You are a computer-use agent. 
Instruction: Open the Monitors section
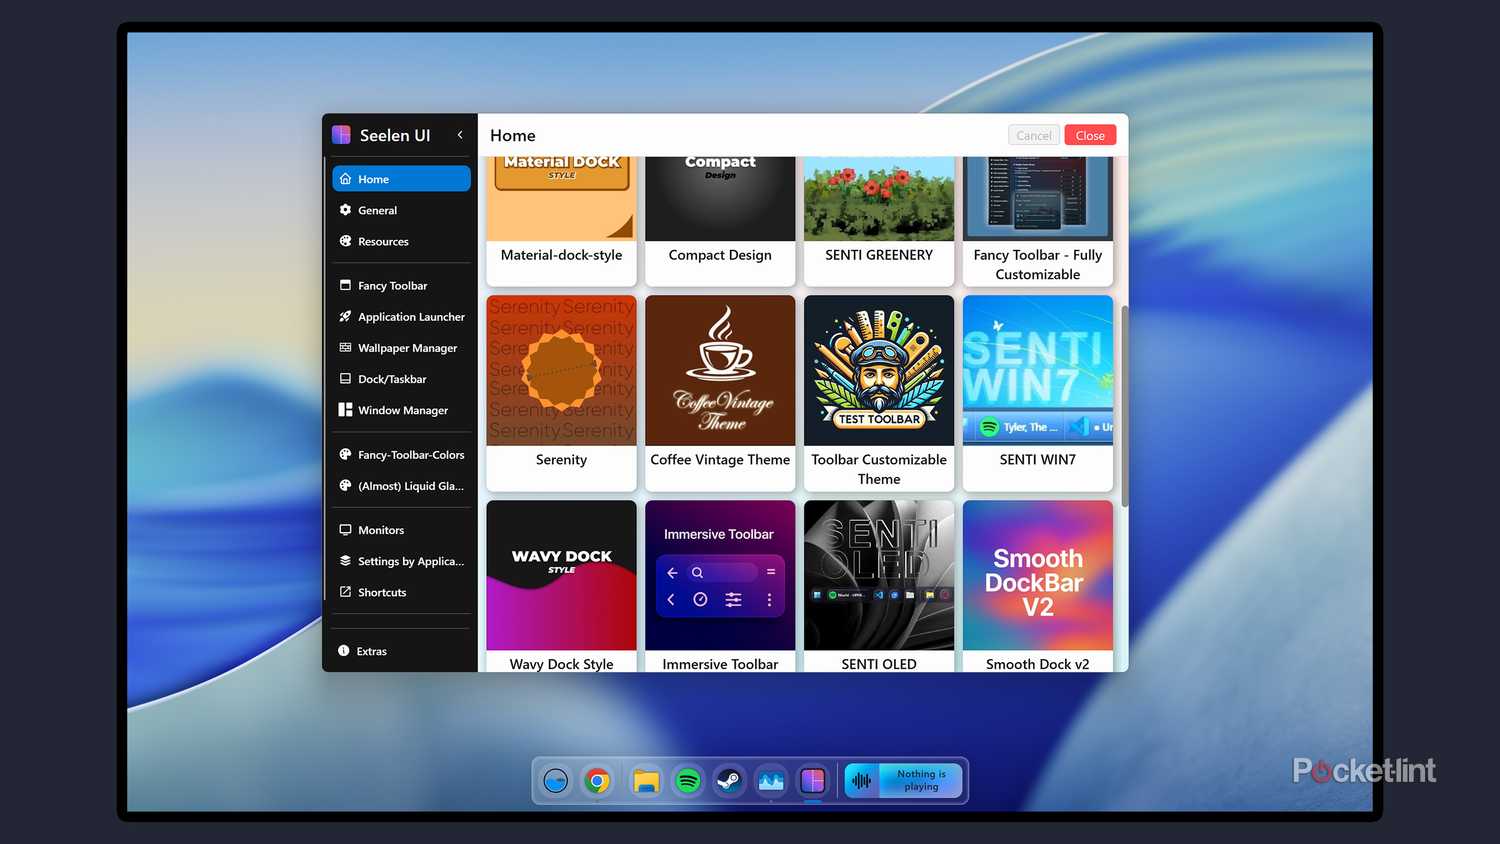pyautogui.click(x=401, y=530)
